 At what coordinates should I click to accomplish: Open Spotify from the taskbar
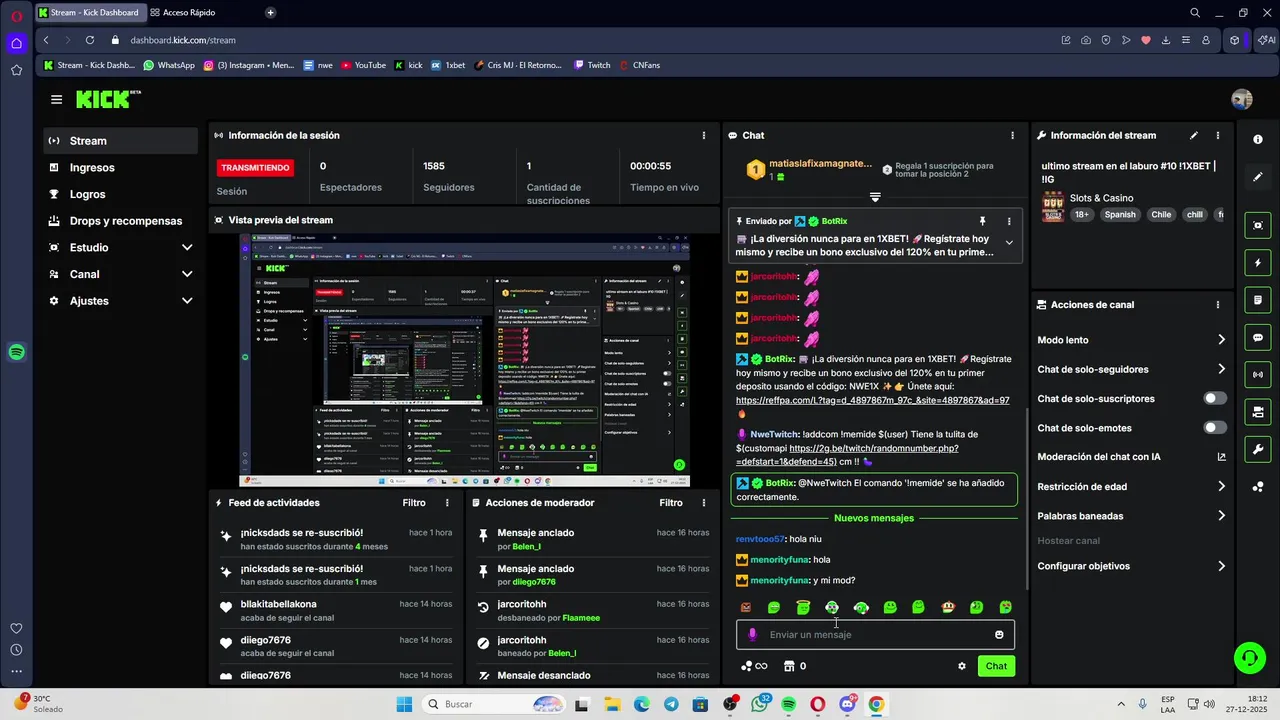click(789, 704)
